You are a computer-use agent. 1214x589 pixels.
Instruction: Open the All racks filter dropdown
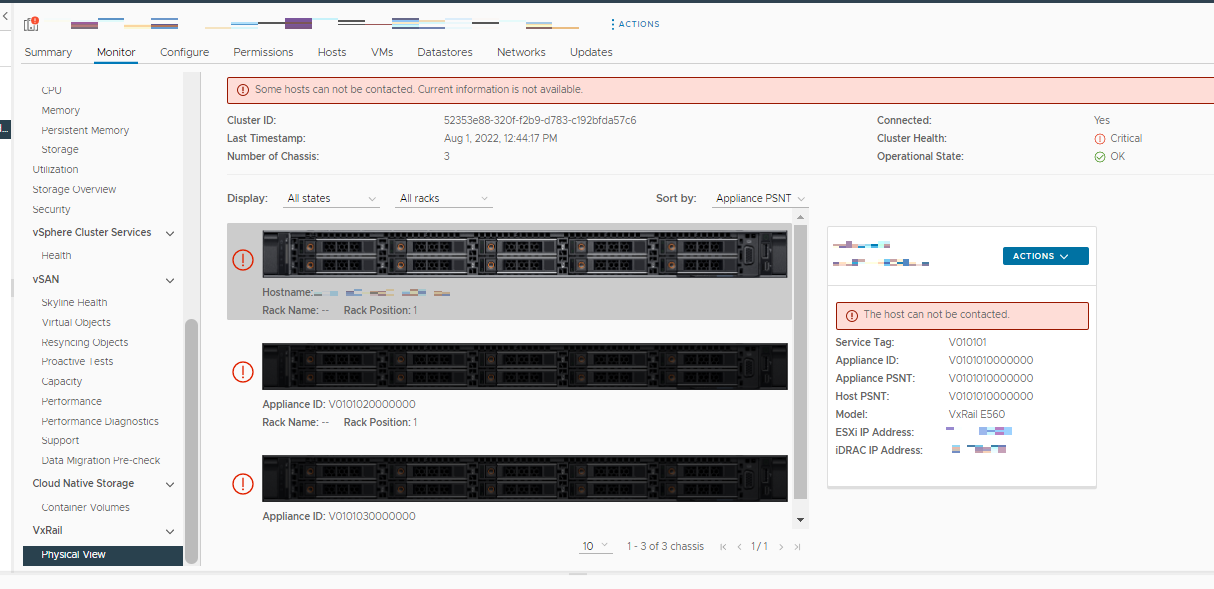444,199
